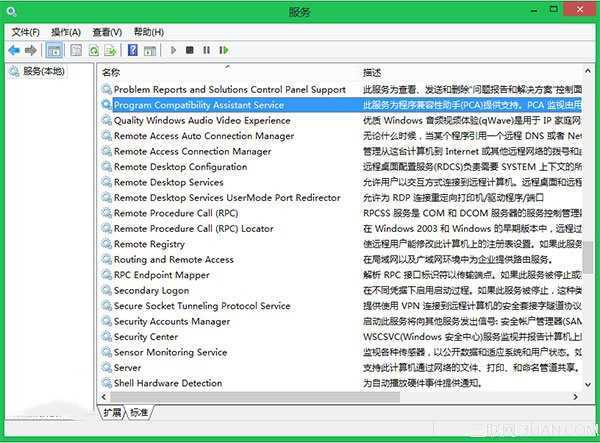This screenshot has width=600, height=443.
Task: Click gear icon beside Shell Hardware Detection
Action: (106, 383)
